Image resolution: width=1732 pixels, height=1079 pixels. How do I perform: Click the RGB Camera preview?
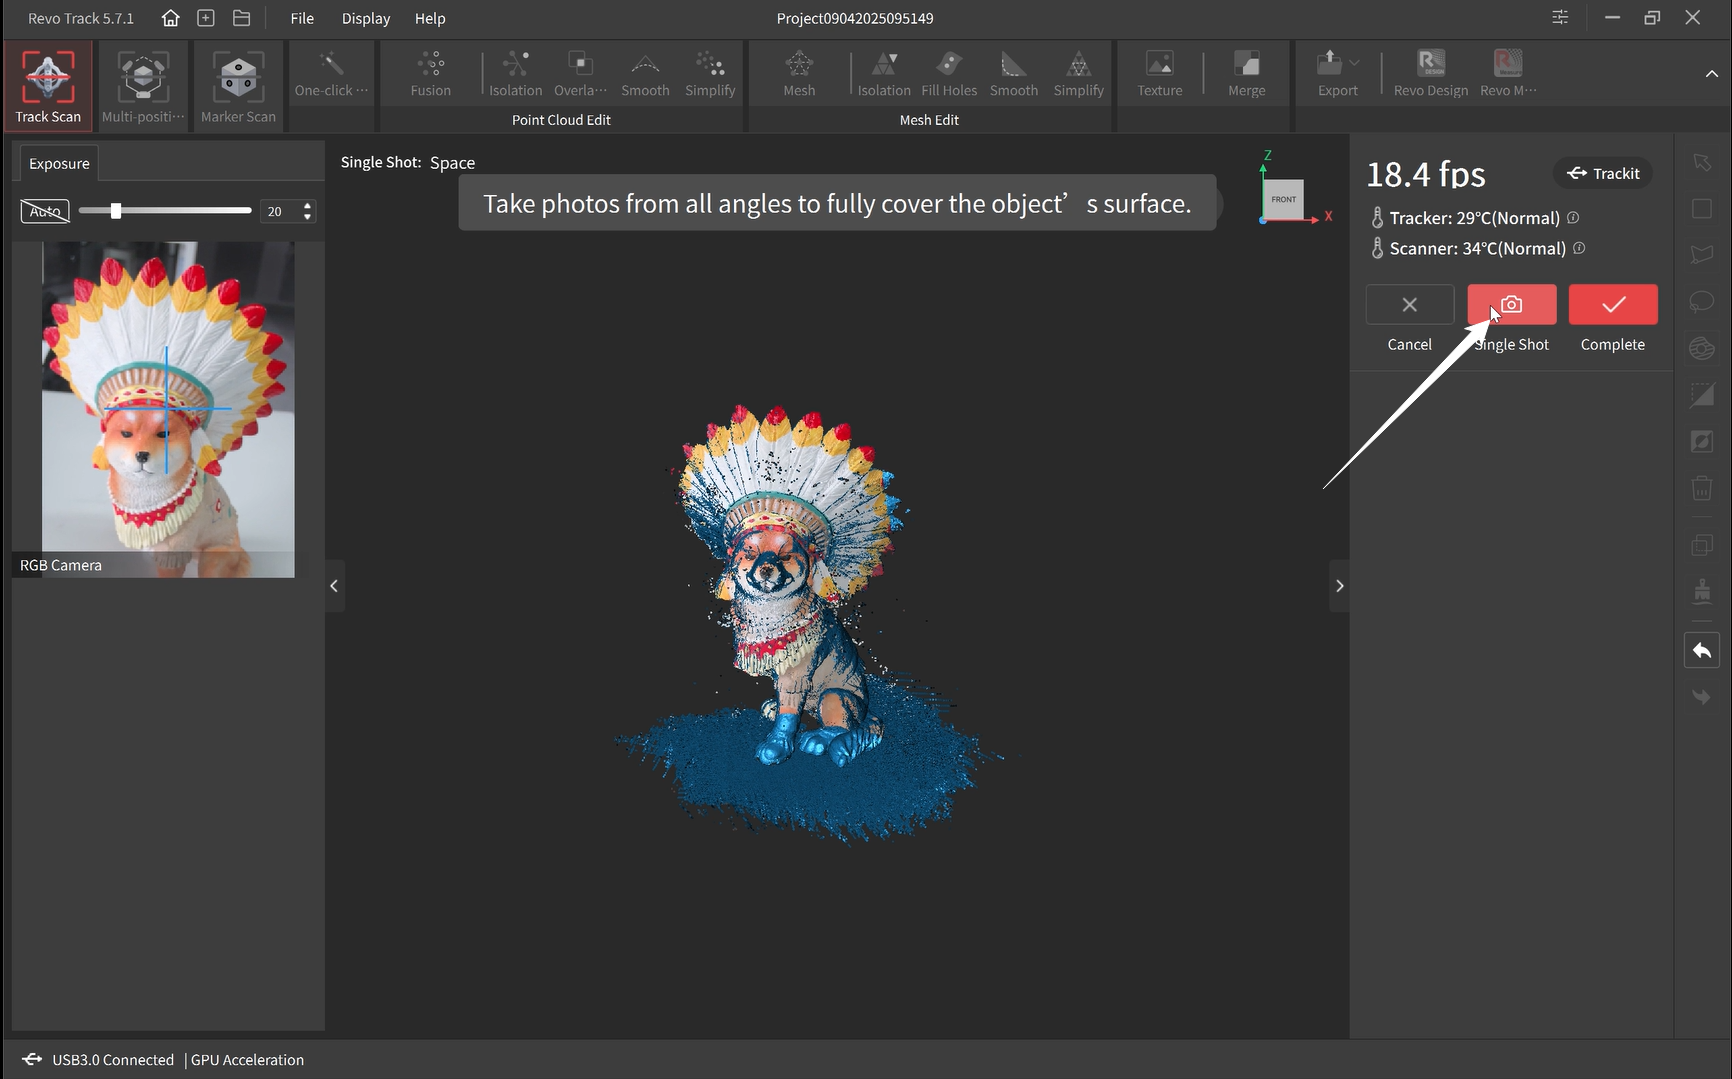[168, 409]
